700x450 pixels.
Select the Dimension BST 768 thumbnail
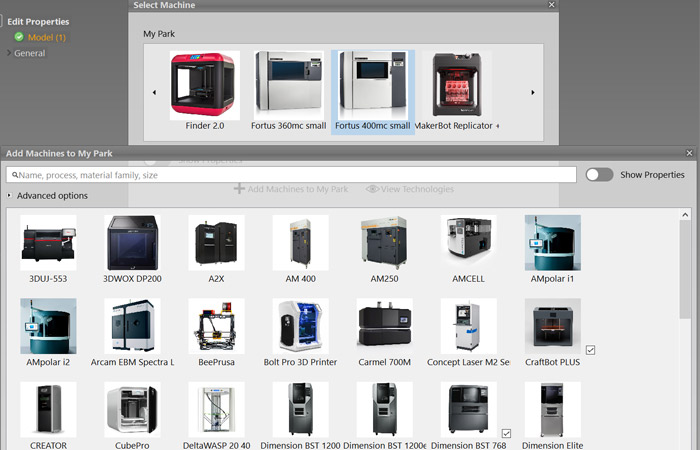click(x=468, y=409)
